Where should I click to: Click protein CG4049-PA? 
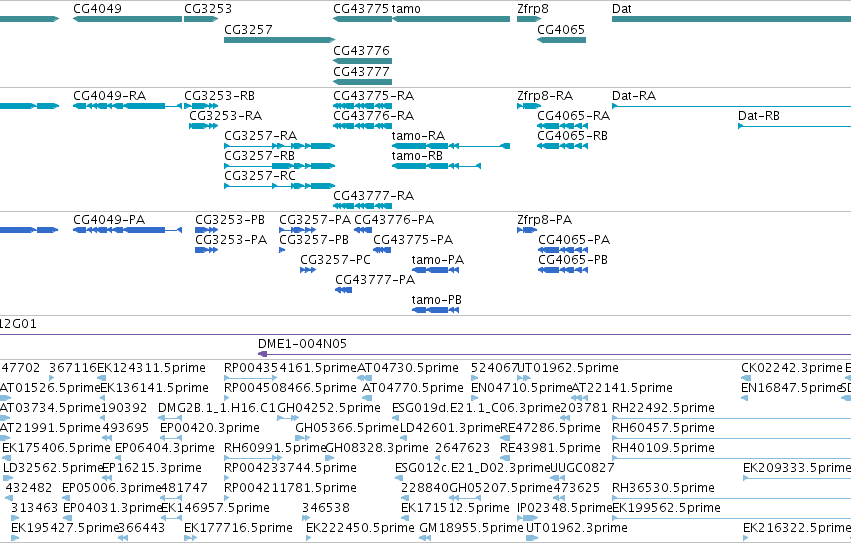click(128, 230)
